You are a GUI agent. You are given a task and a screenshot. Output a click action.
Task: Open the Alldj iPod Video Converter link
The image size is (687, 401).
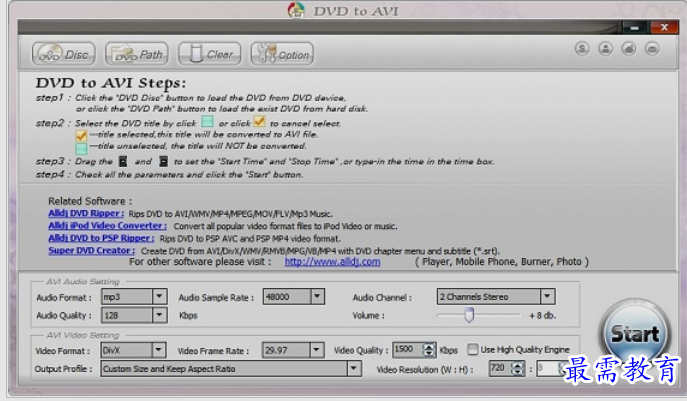107,226
